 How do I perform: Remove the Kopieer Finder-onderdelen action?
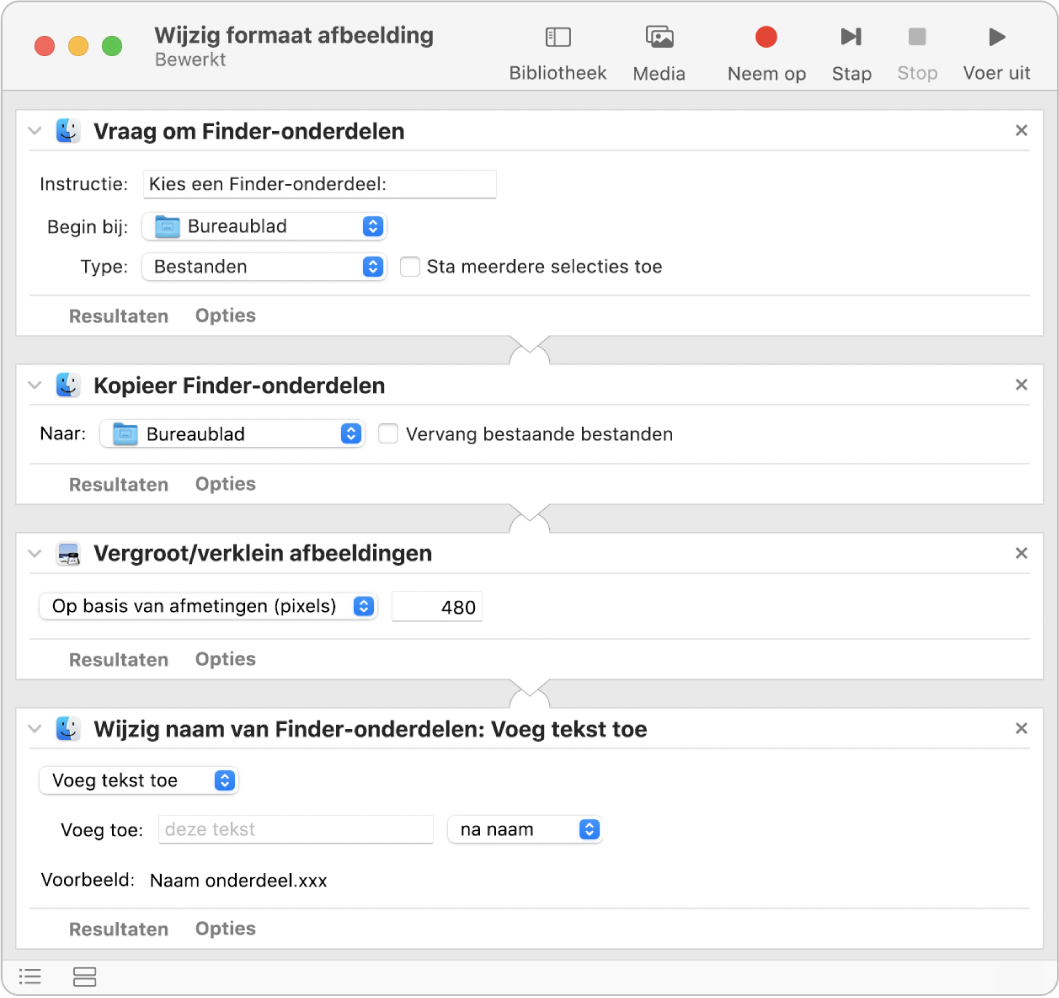pos(1021,385)
